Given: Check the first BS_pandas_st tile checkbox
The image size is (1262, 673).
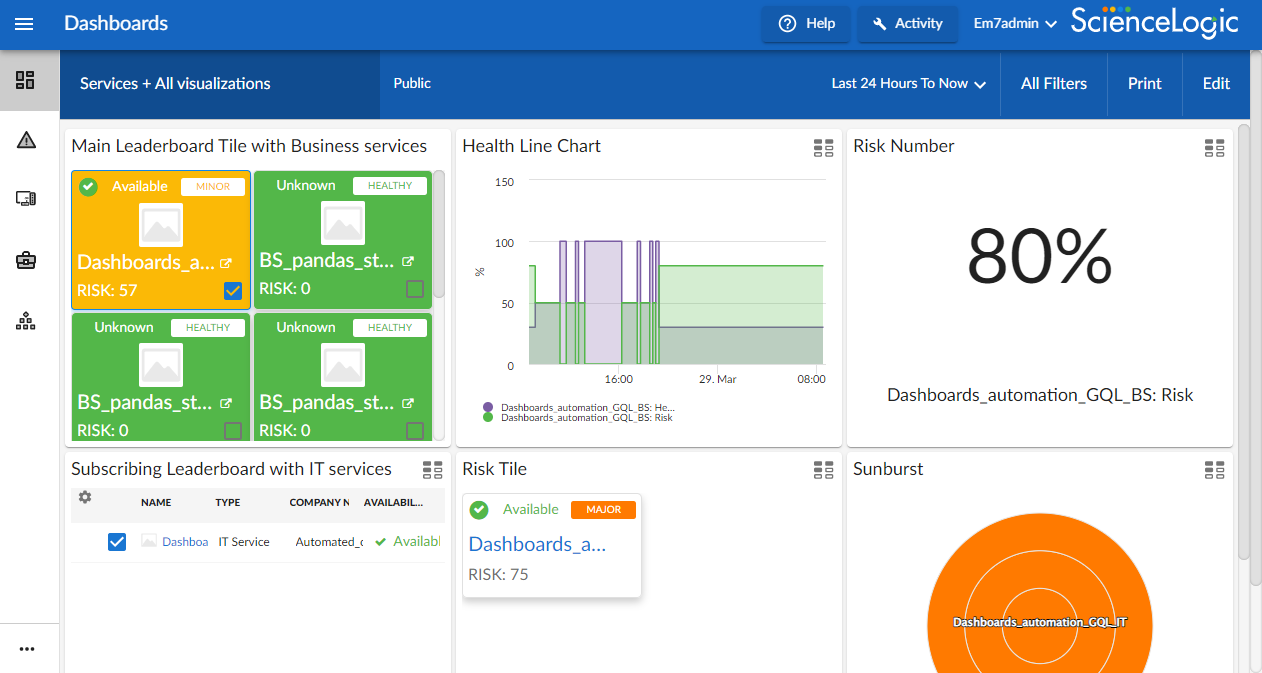Looking at the screenshot, I should (x=415, y=289).
